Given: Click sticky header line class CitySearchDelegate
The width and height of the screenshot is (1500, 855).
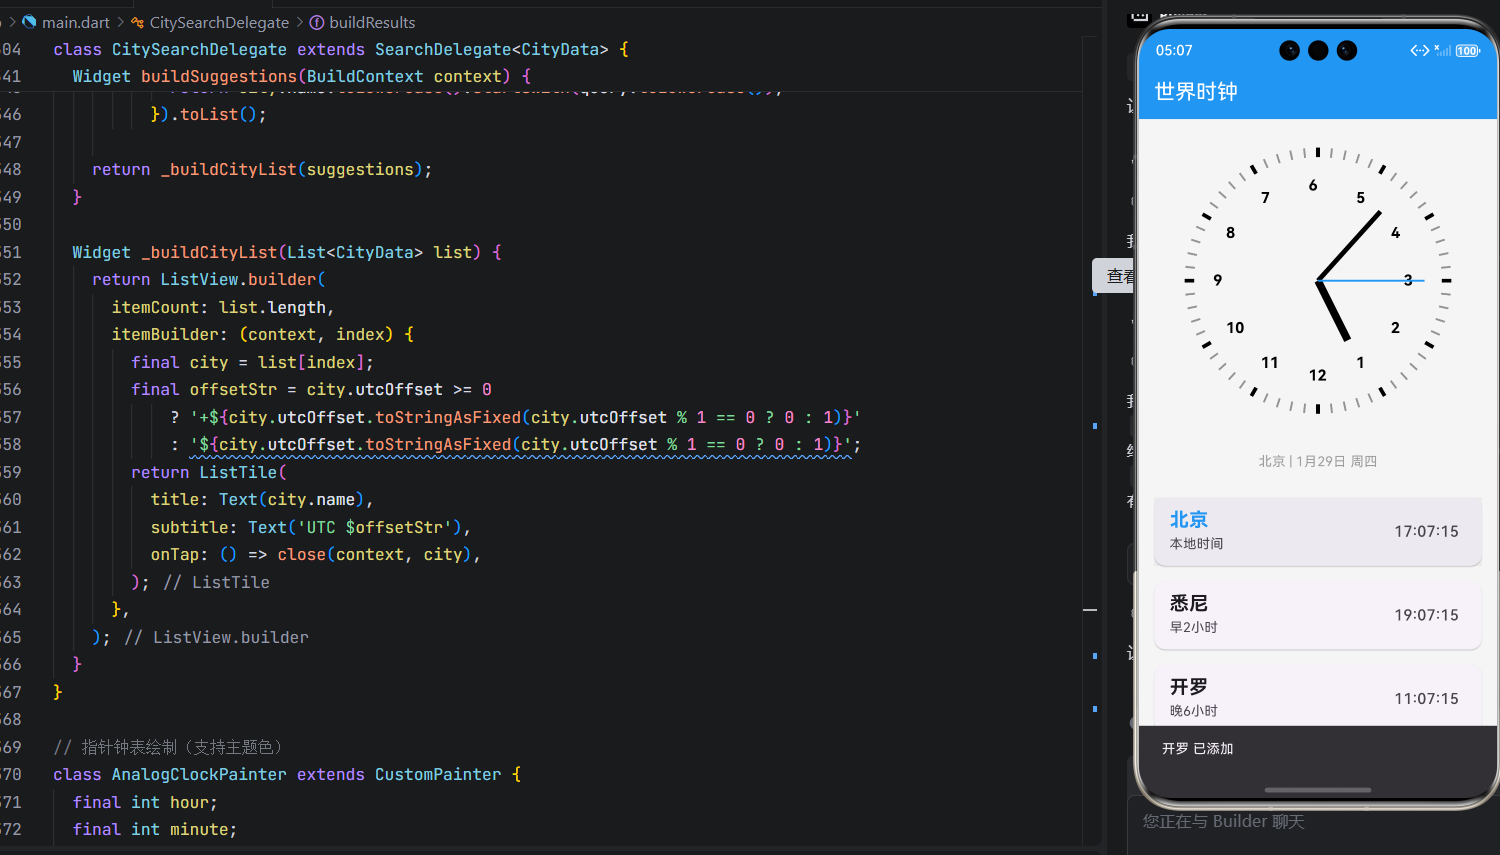Looking at the screenshot, I should click(x=340, y=49).
